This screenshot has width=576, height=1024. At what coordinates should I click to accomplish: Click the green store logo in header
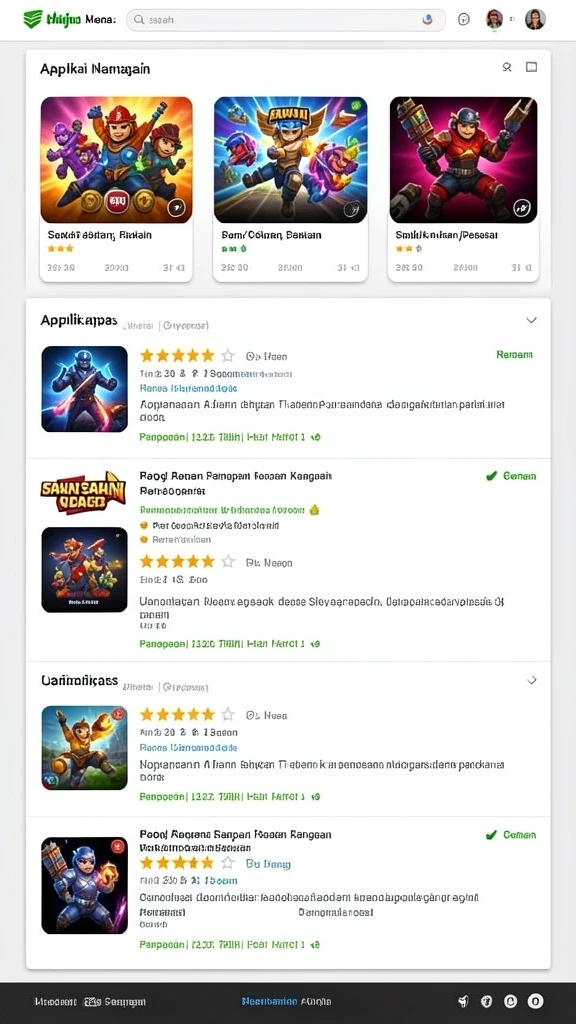tap(32, 19)
